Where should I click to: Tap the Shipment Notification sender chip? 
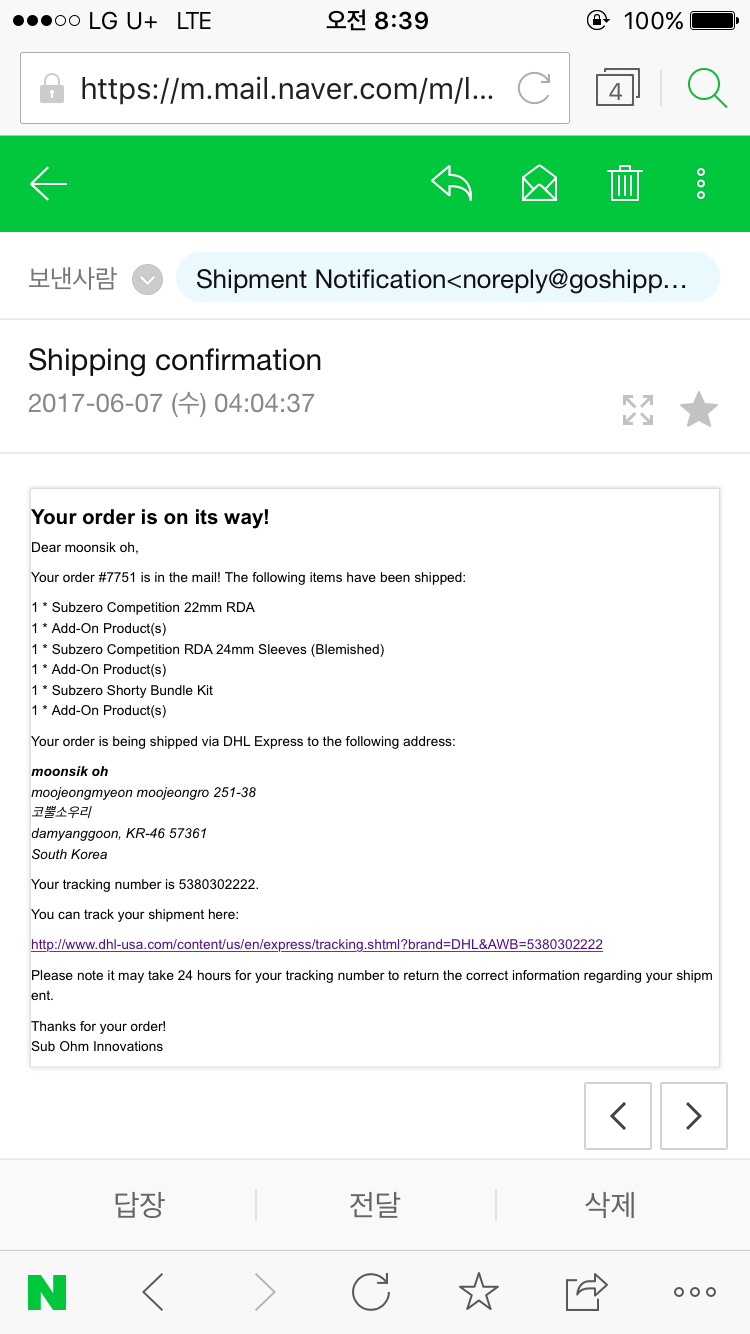coord(447,278)
